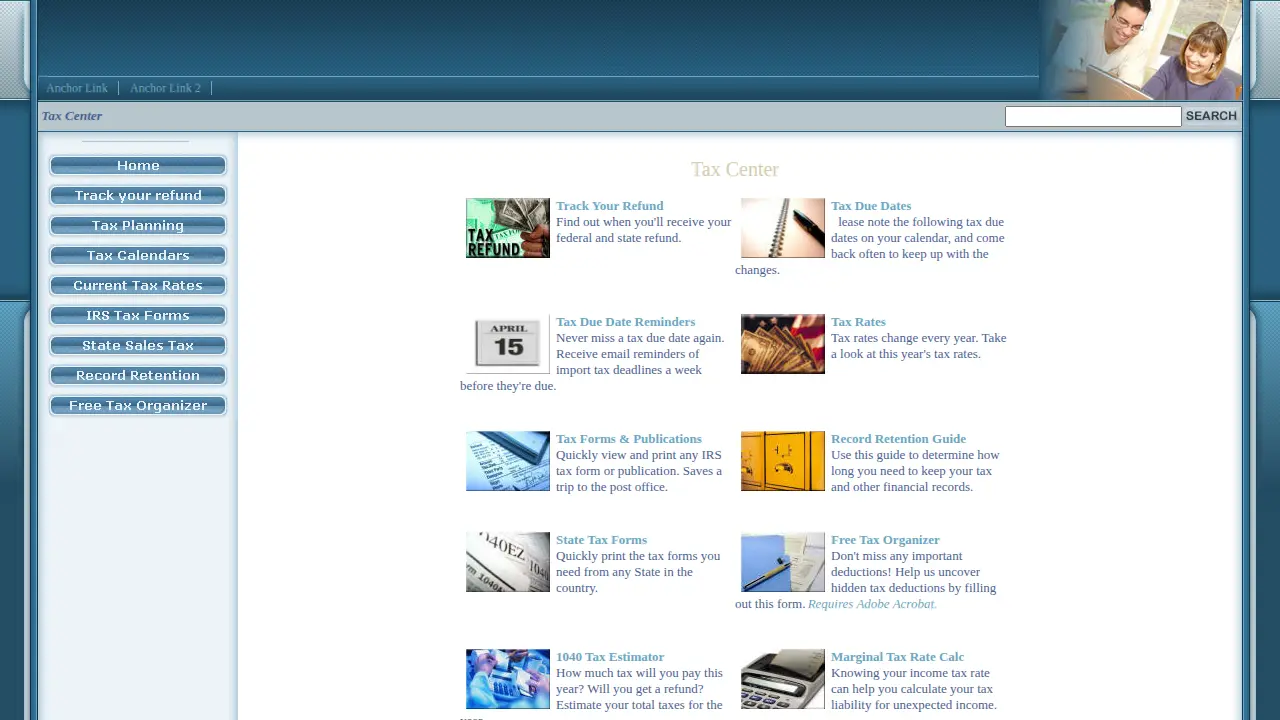Open the Tax Rates heading link

pos(858,322)
